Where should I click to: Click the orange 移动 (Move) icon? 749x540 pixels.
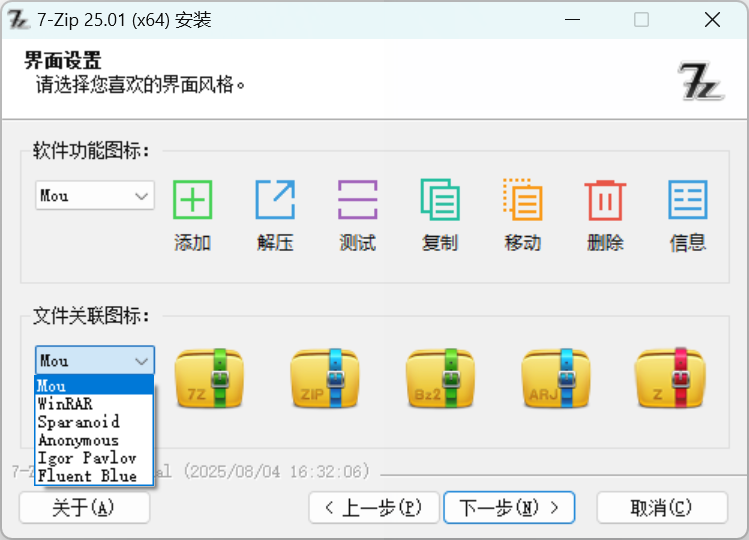(x=522, y=200)
